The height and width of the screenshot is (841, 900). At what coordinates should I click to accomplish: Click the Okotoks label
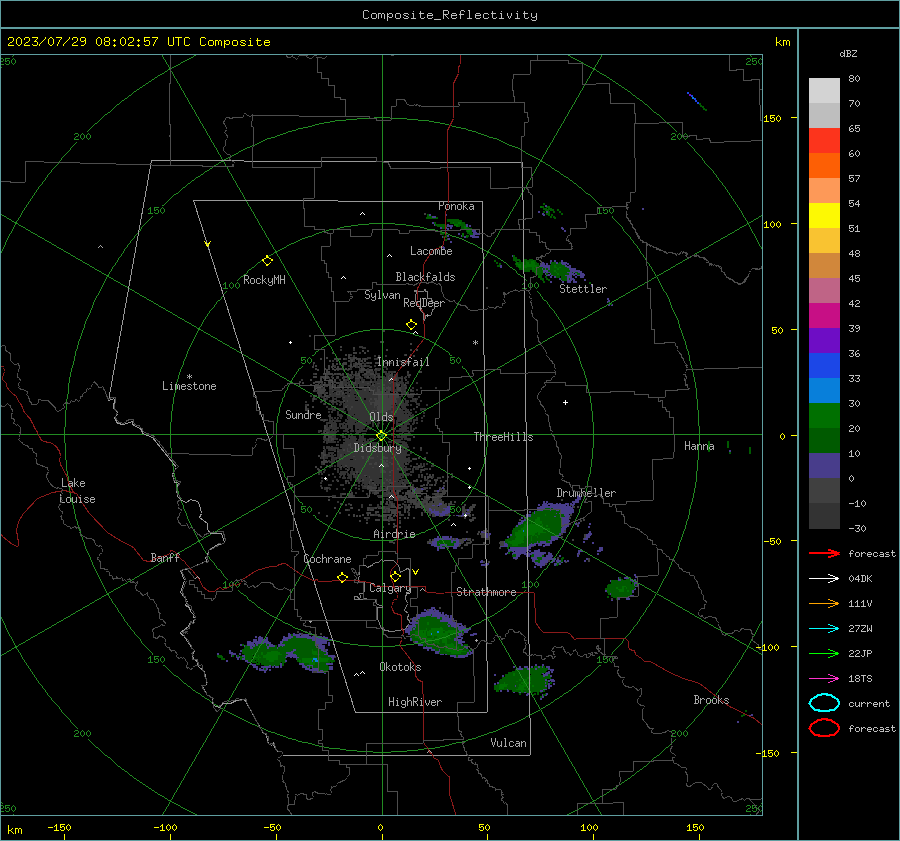click(x=400, y=667)
